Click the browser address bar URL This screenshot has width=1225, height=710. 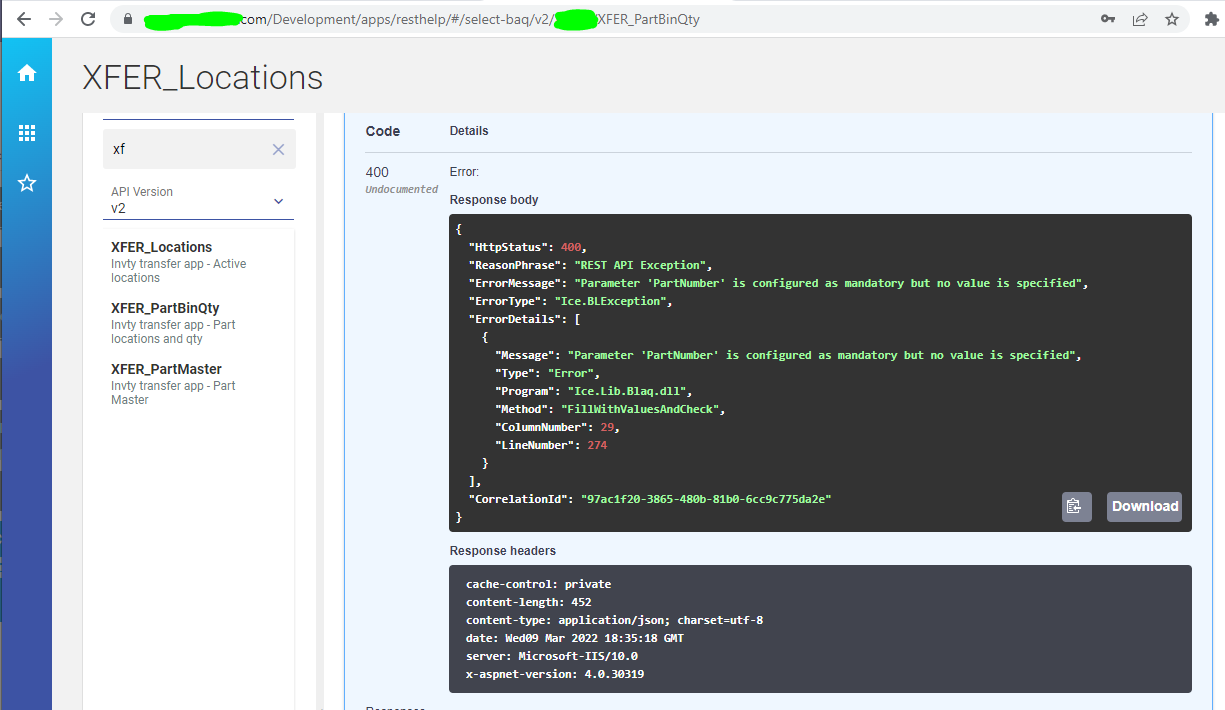coord(421,19)
